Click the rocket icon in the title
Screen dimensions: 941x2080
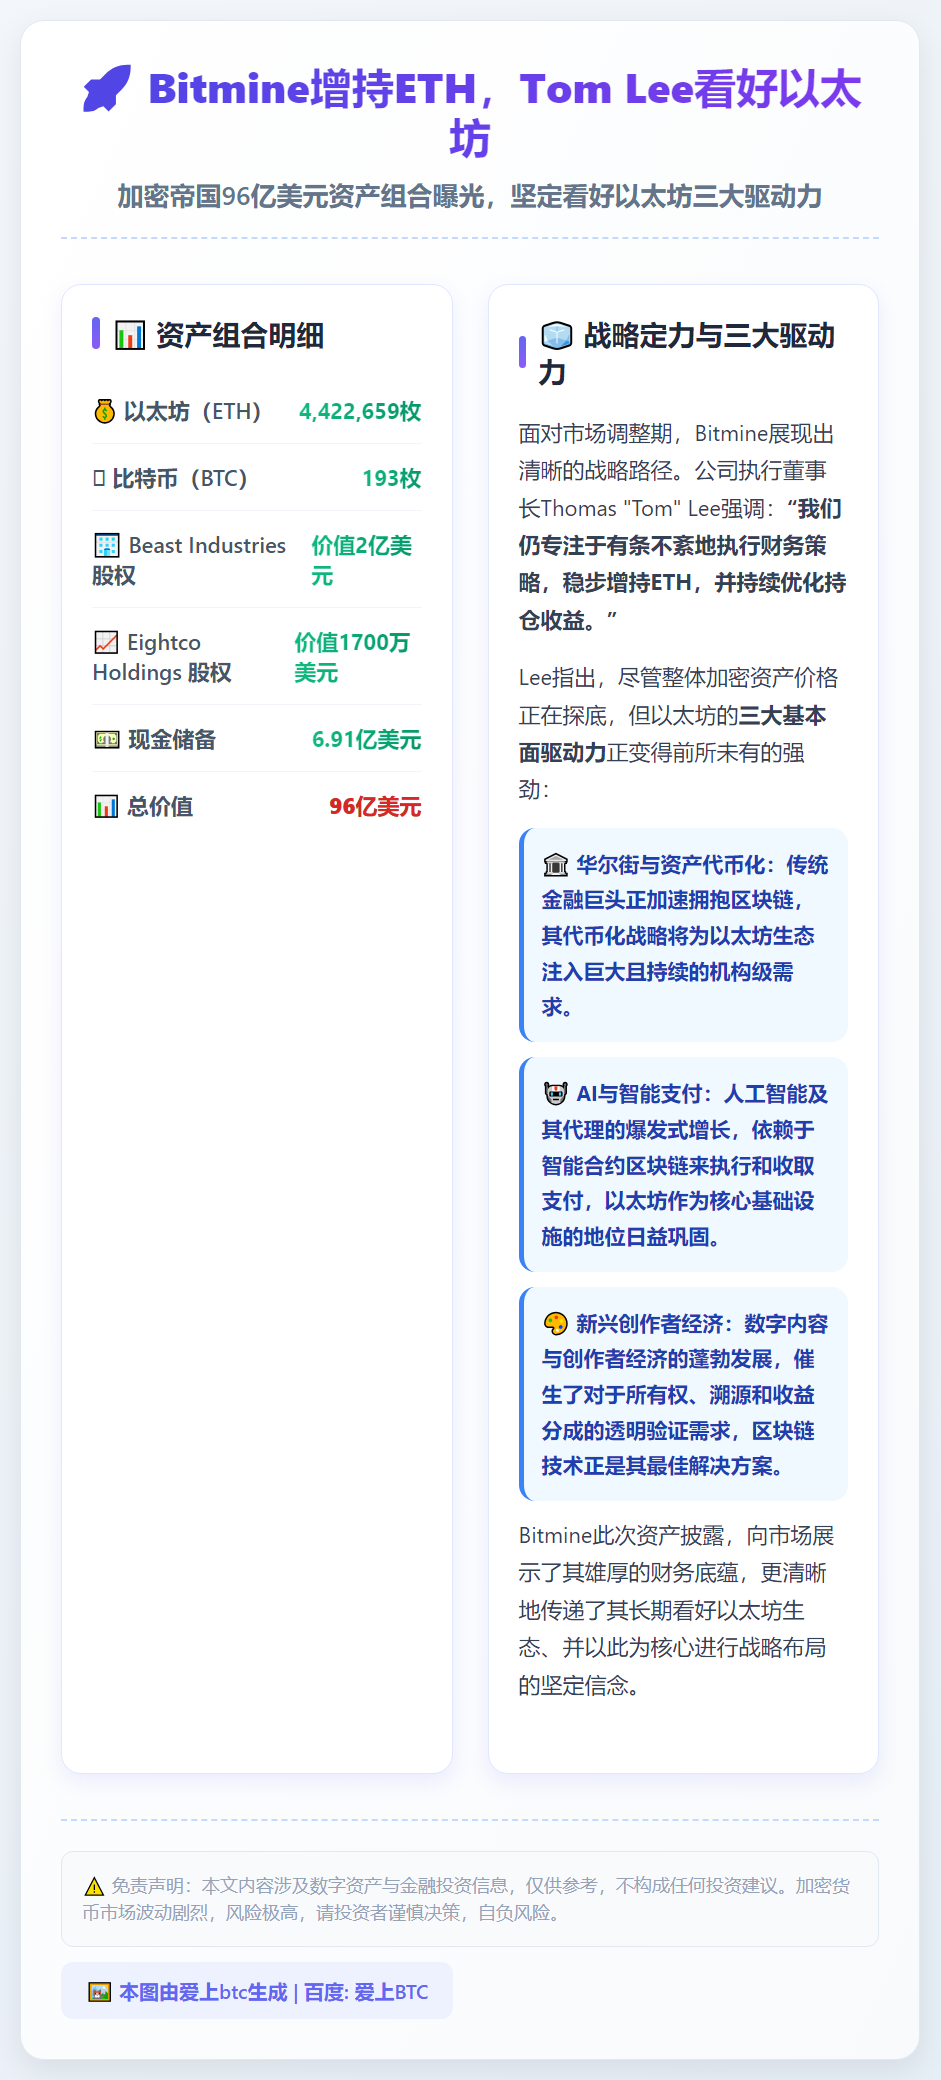[107, 88]
